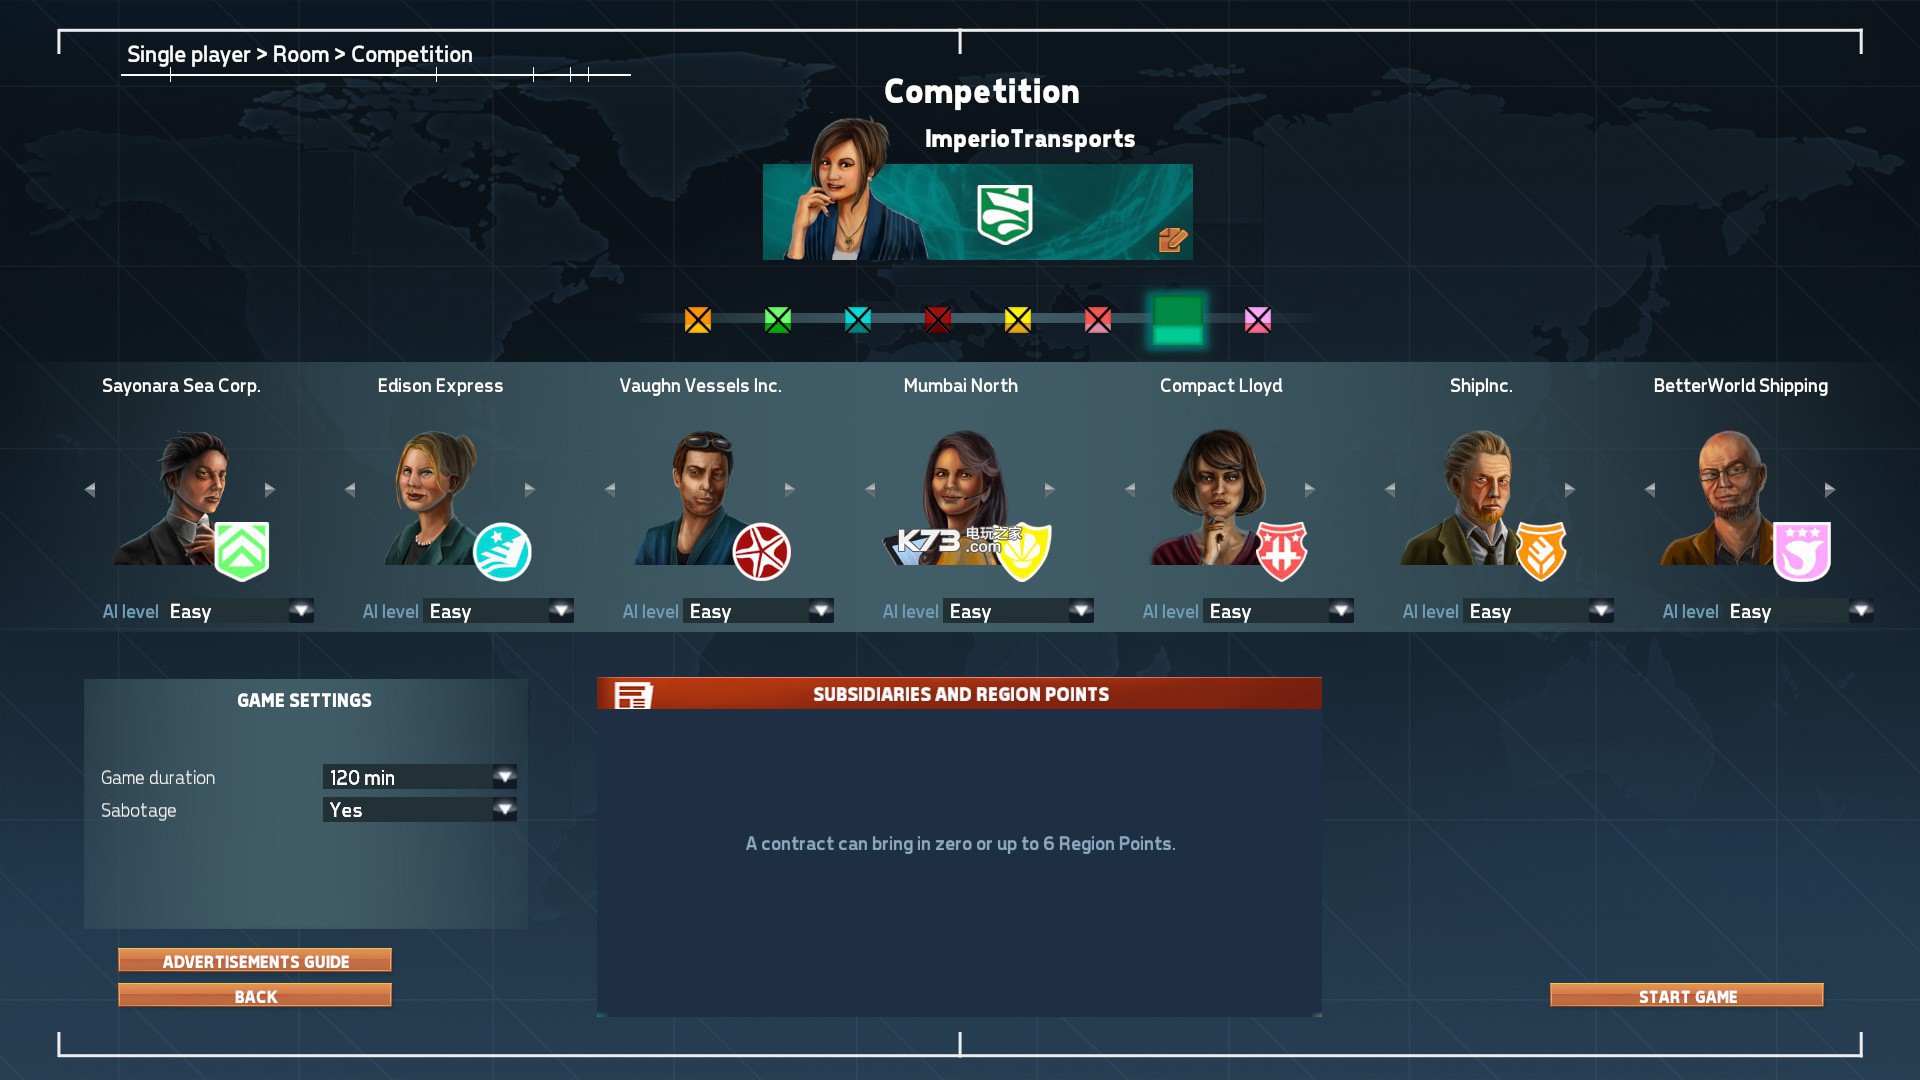The image size is (1920, 1080).
Task: Open ADVERTISEMENTS GUIDE information
Action: [256, 960]
